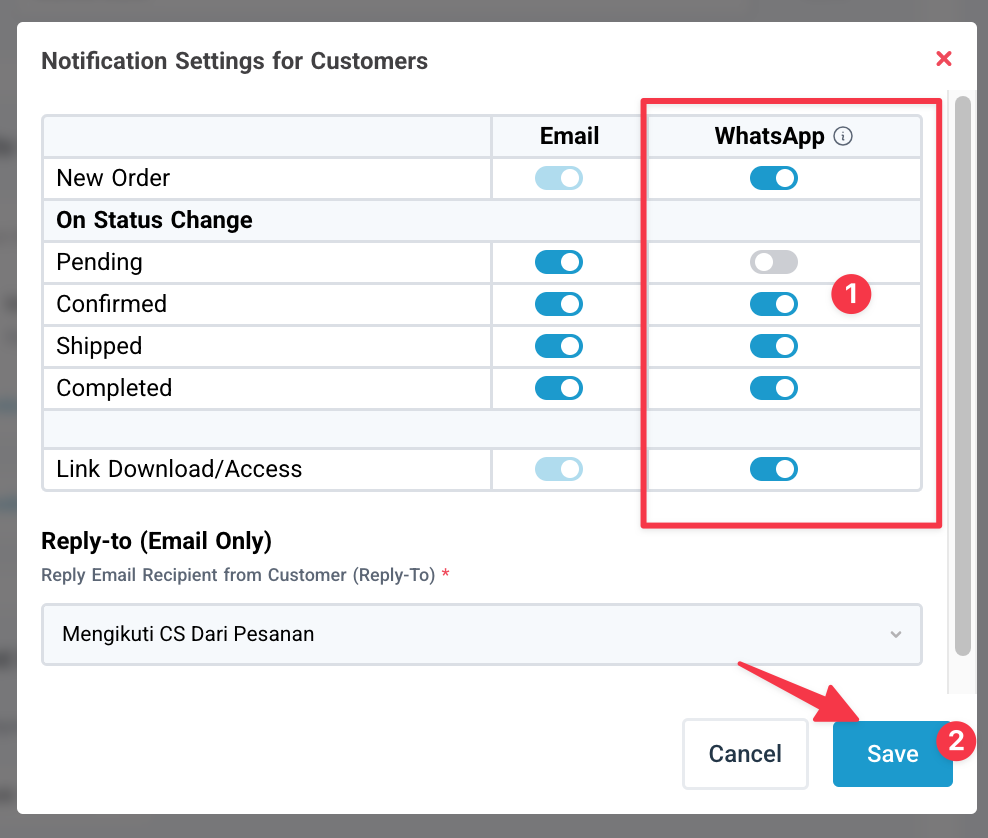Turn off WhatsApp notification for Shipped
988x838 pixels.
tap(774, 346)
